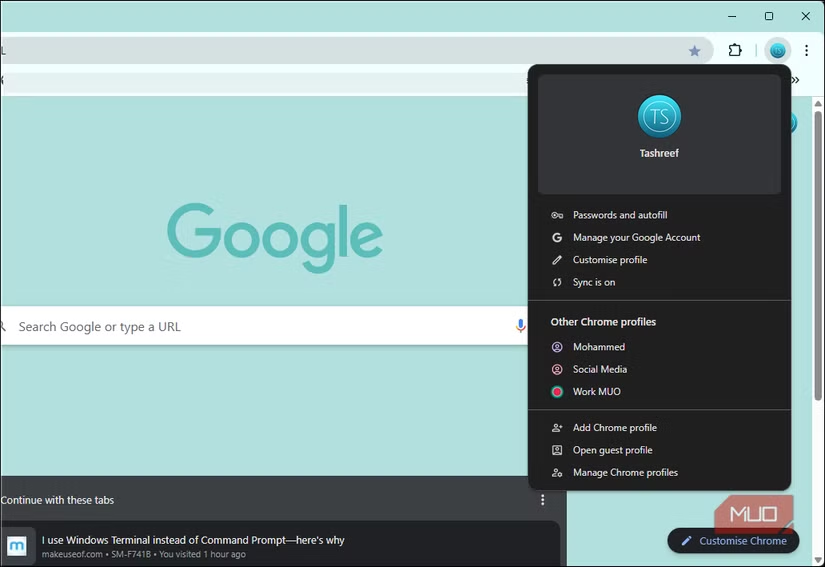Open Chrome three-dot menu

806,51
